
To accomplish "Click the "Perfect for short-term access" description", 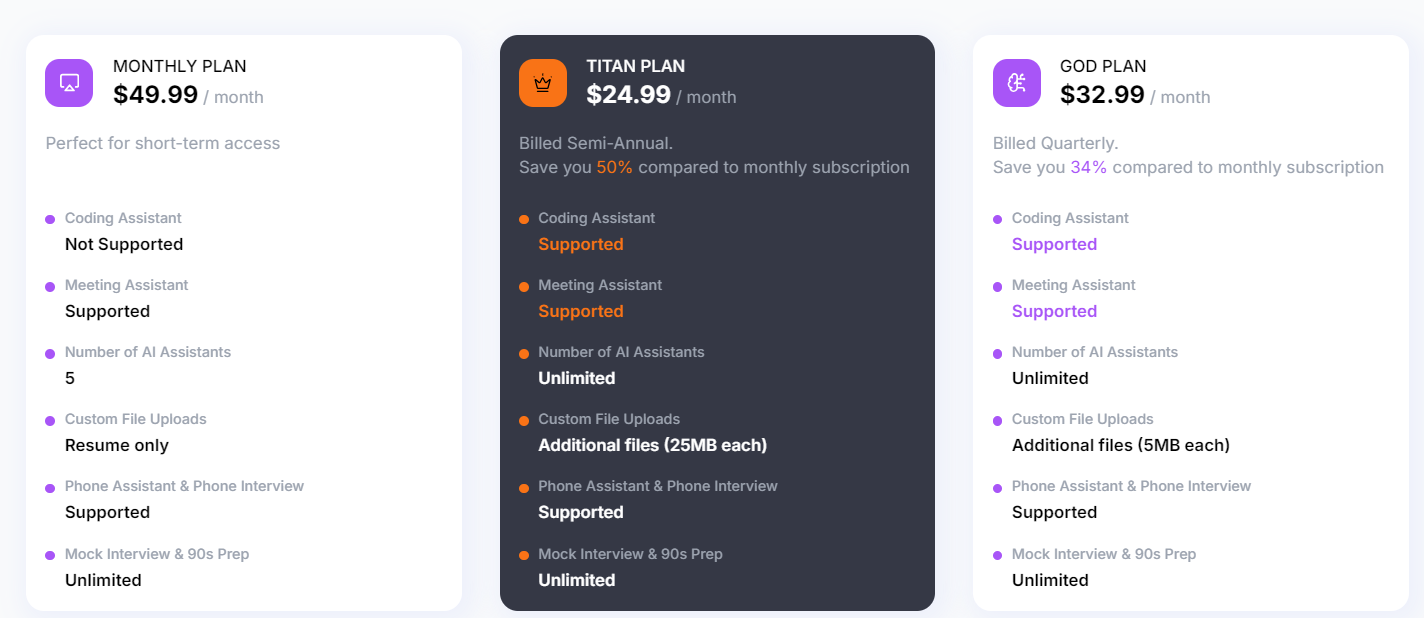I will click(163, 143).
